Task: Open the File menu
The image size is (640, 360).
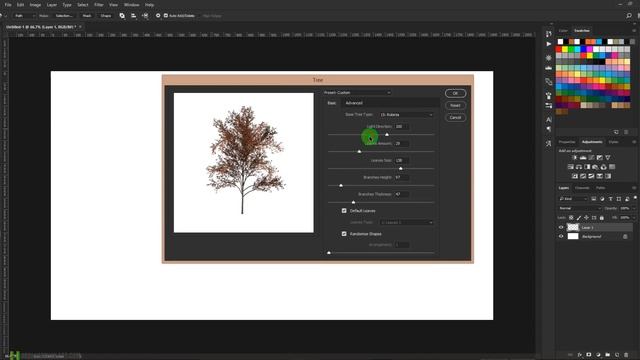Action: click(x=8, y=5)
